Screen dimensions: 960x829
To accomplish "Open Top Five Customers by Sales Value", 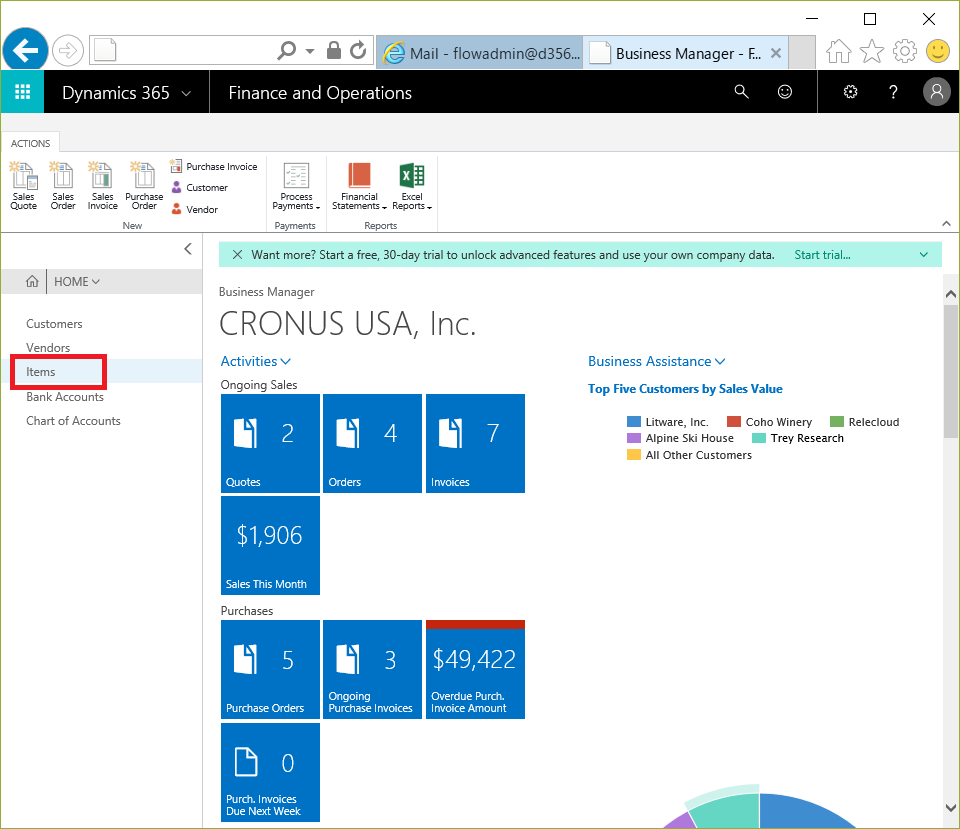I will tap(685, 389).
